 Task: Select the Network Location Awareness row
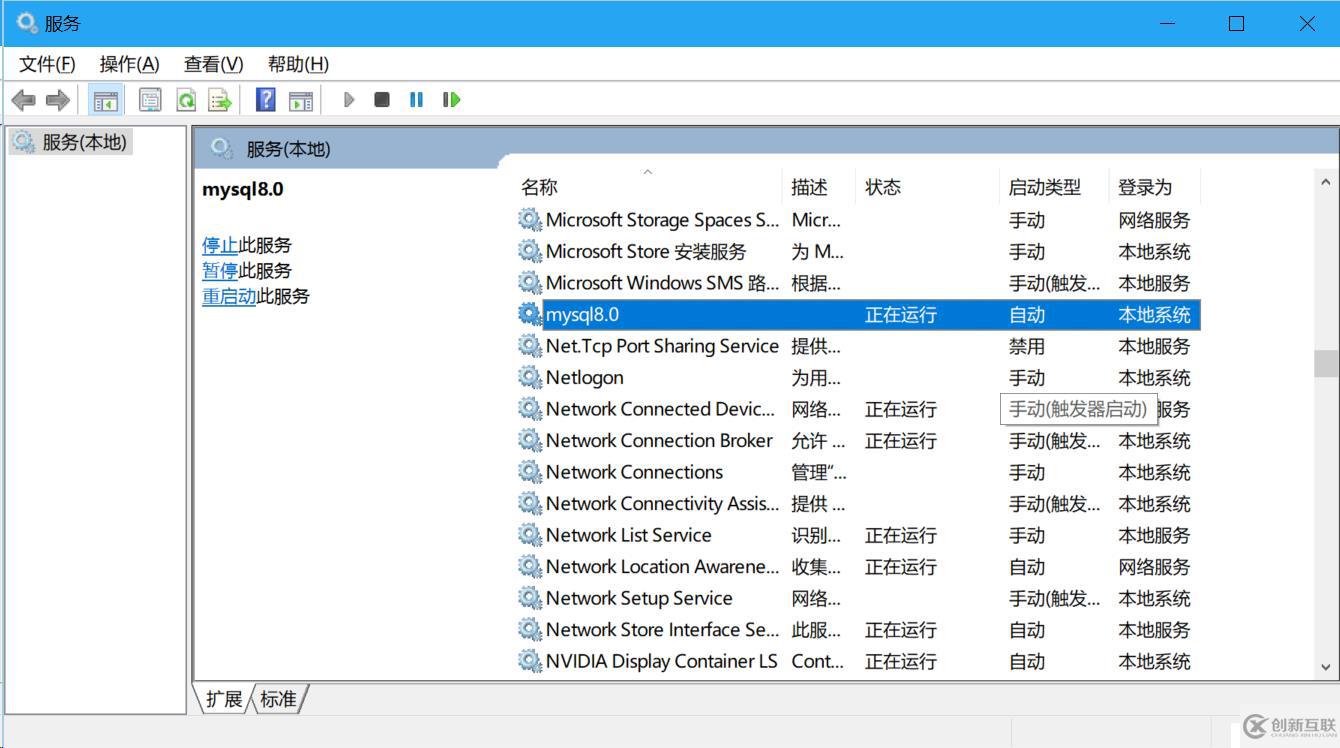pos(858,567)
